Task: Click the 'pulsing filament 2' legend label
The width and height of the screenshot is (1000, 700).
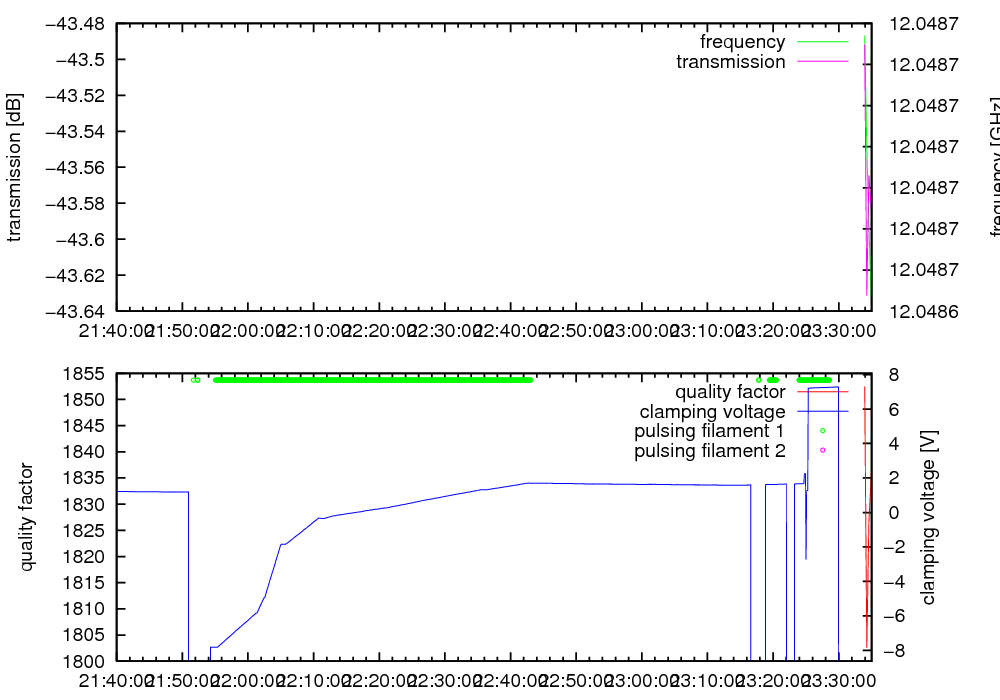Action: [709, 451]
